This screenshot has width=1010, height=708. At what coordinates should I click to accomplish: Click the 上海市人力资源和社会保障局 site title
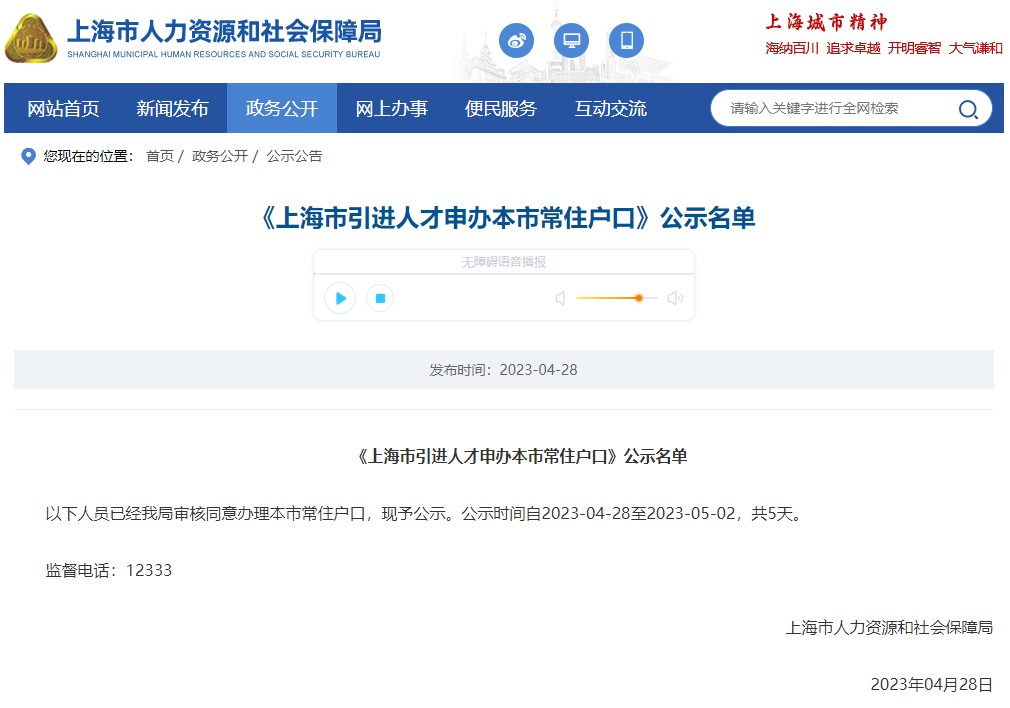tap(224, 31)
